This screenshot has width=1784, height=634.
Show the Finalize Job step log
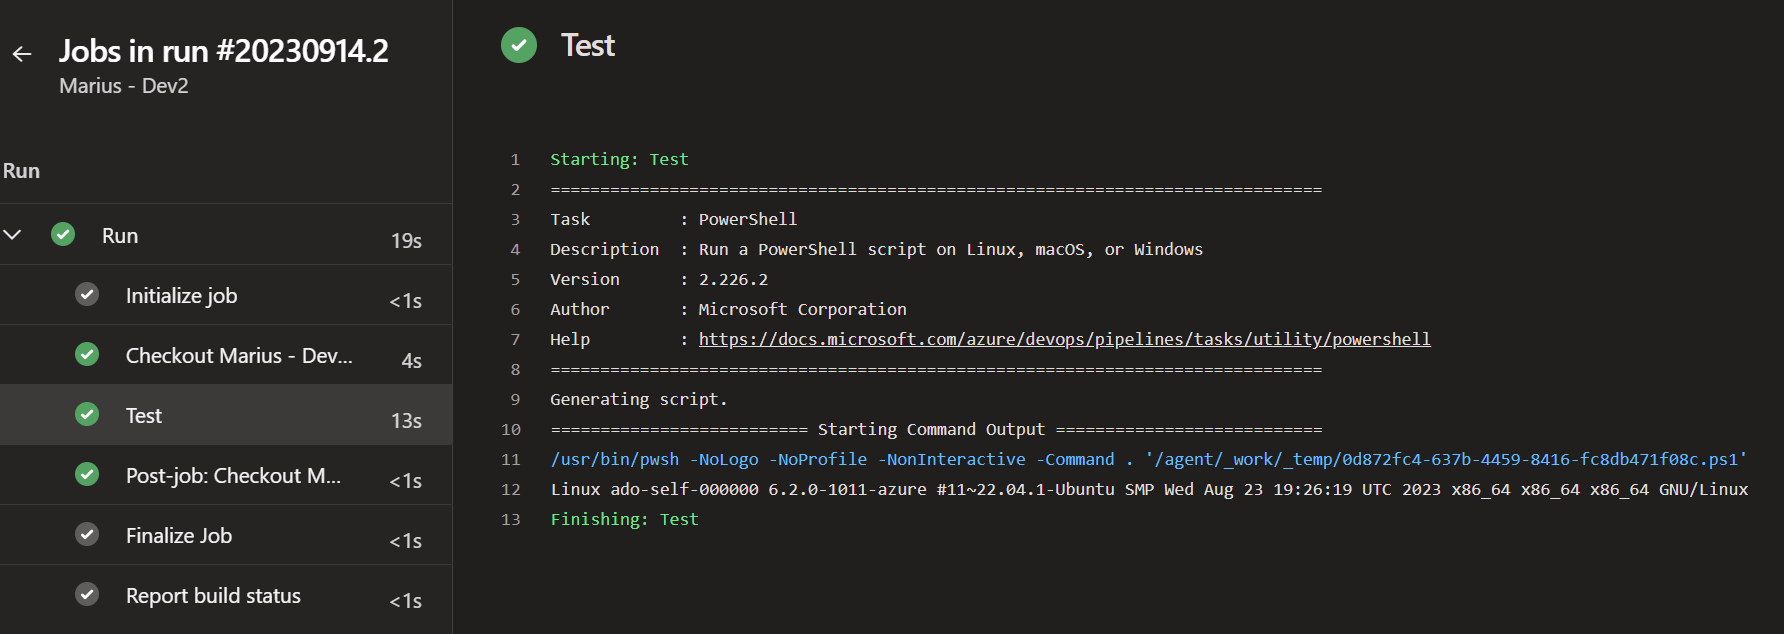click(x=179, y=536)
